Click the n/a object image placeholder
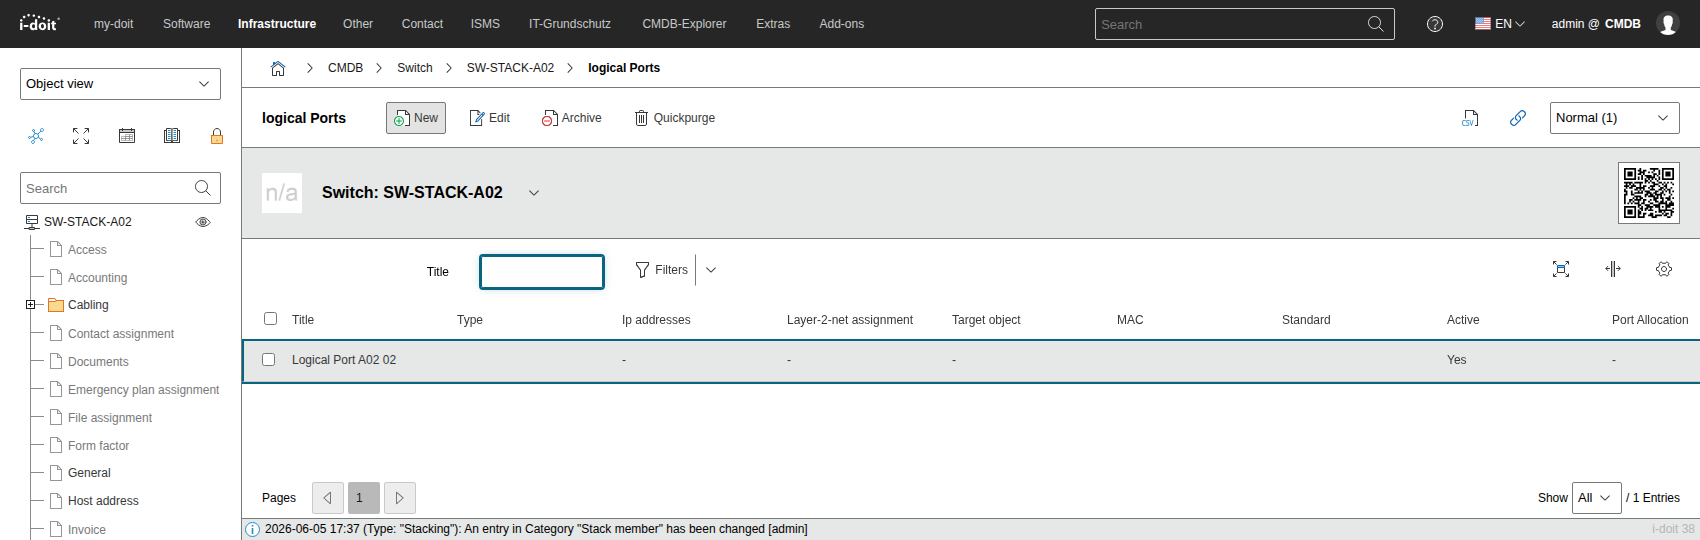 pos(282,193)
